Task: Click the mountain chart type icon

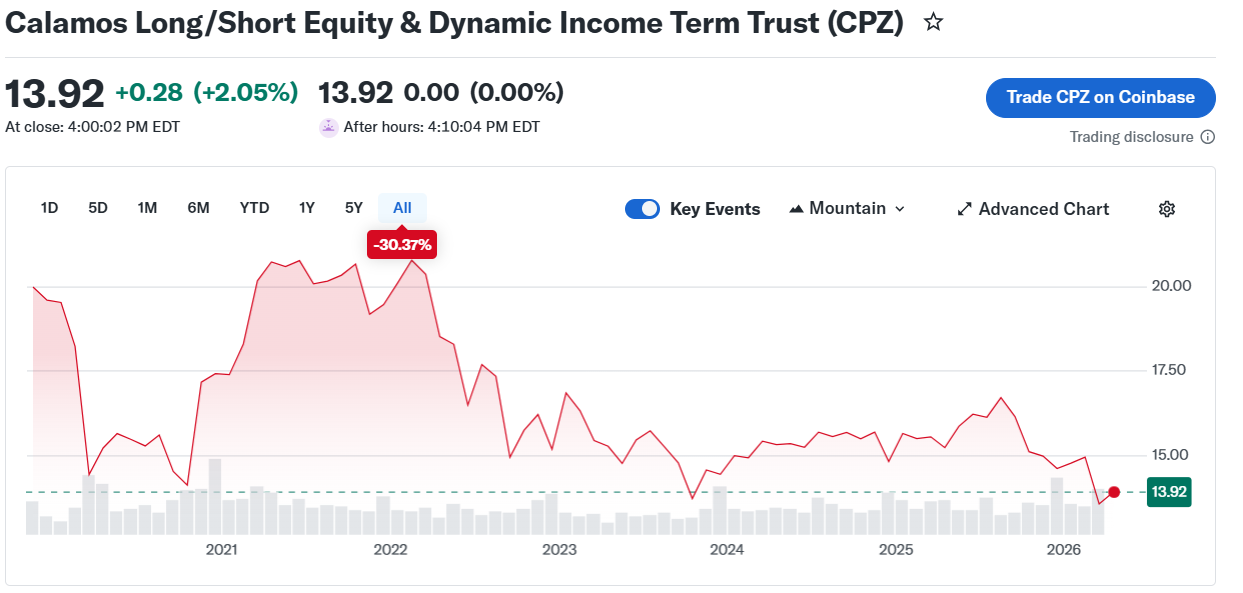Action: 796,209
